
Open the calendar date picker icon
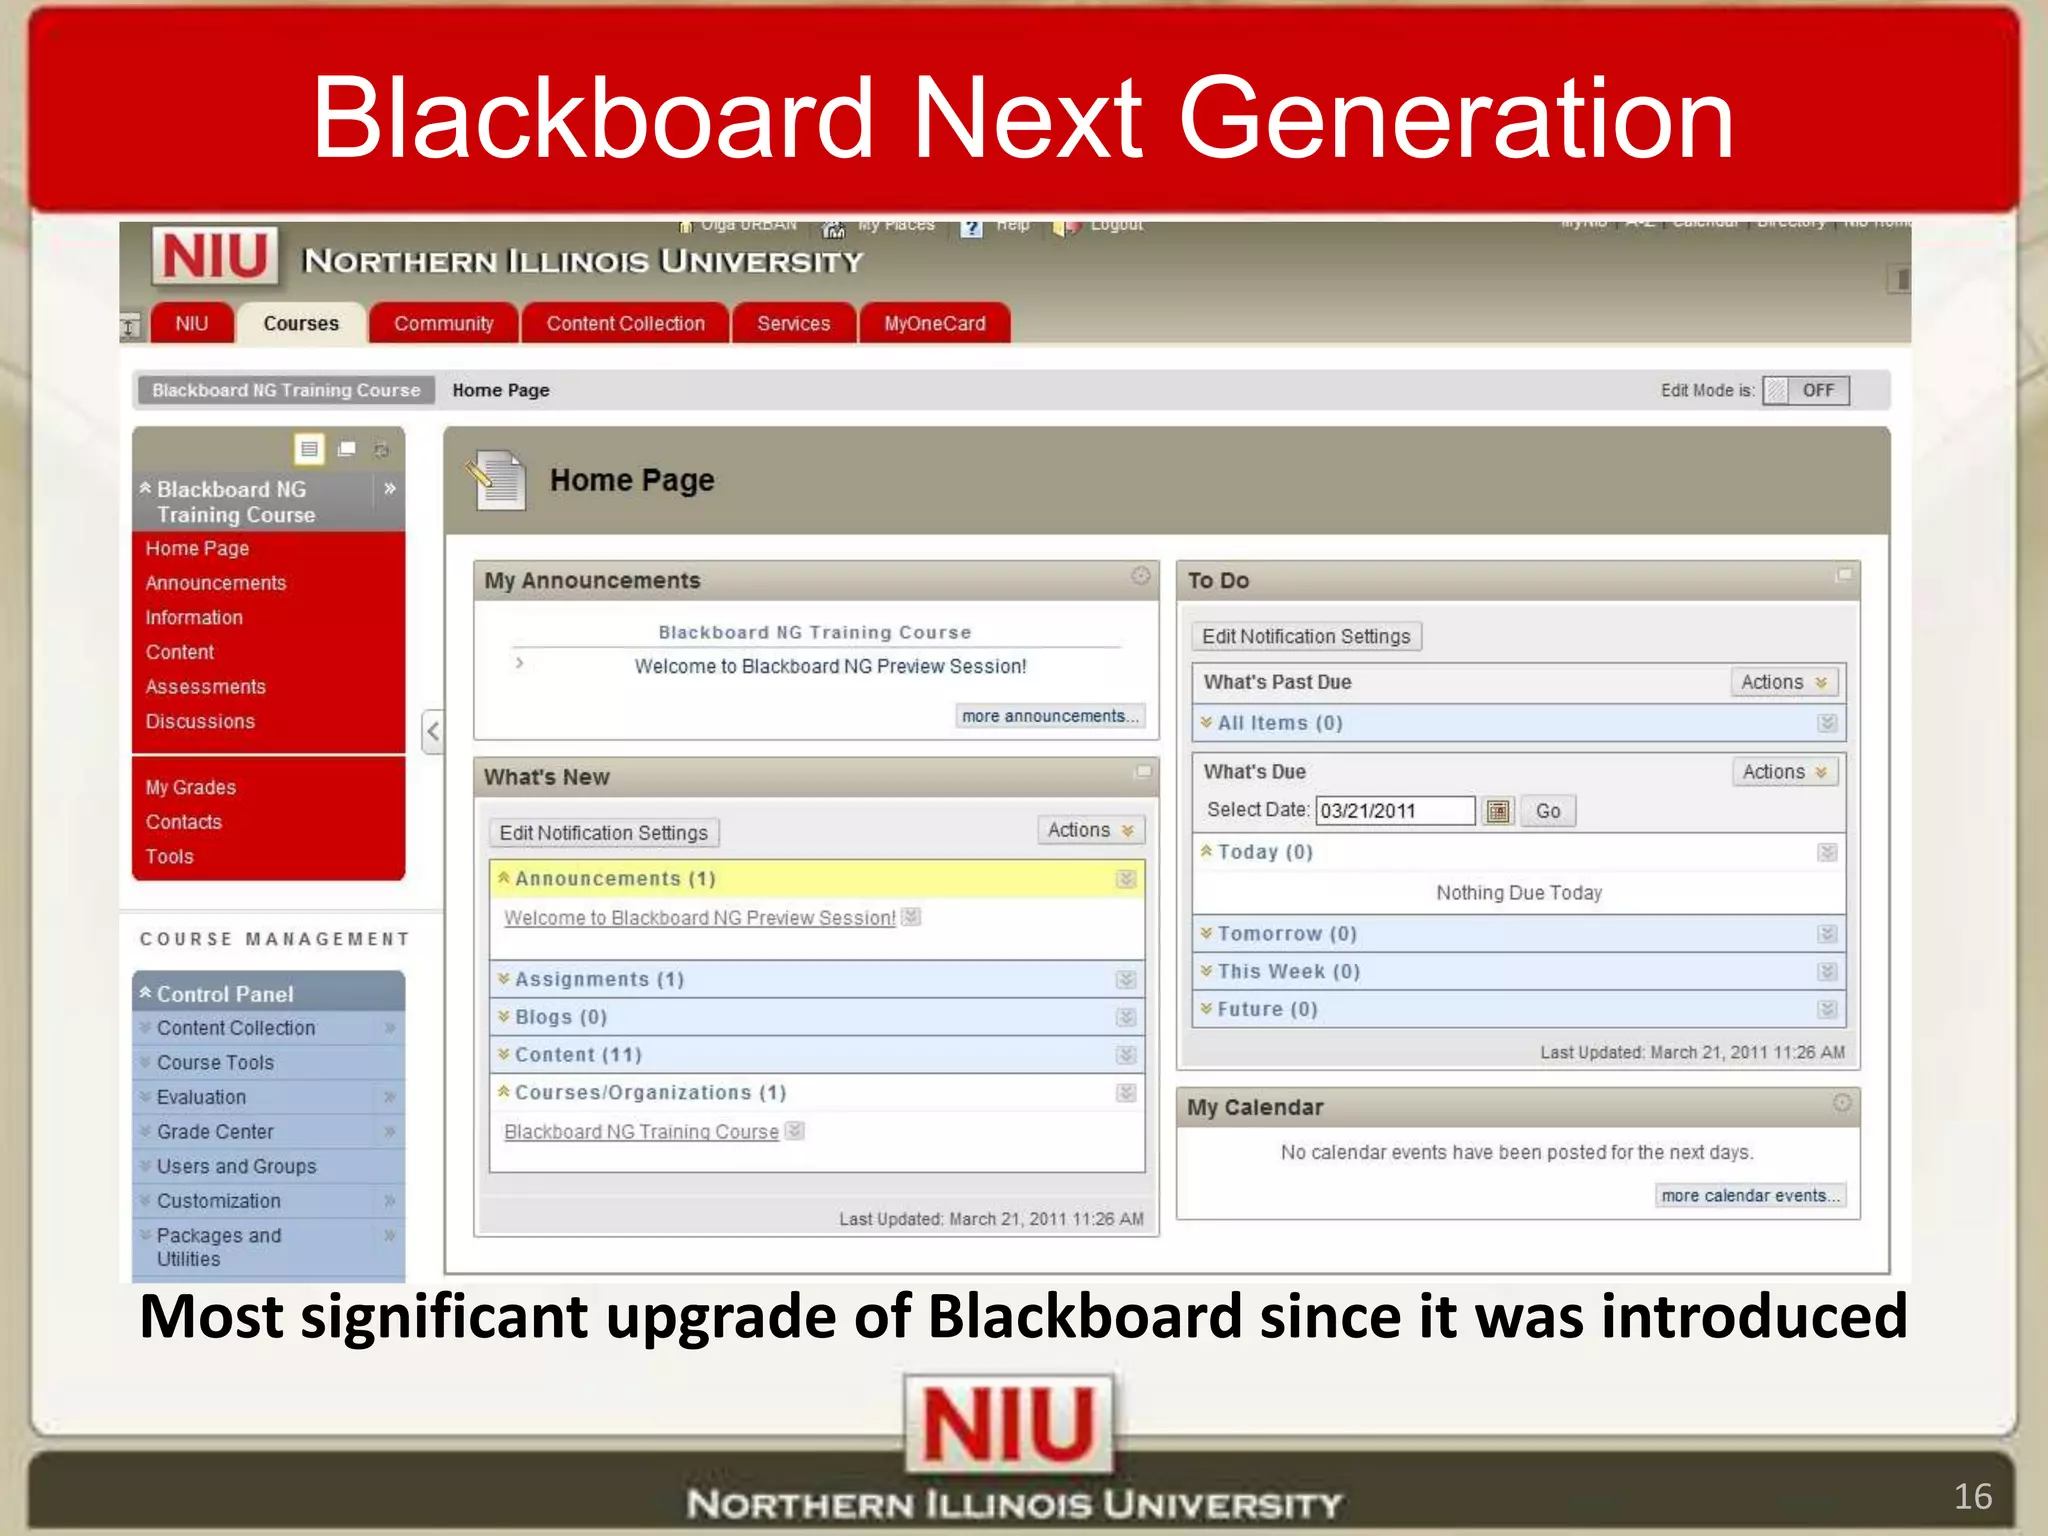point(1497,811)
